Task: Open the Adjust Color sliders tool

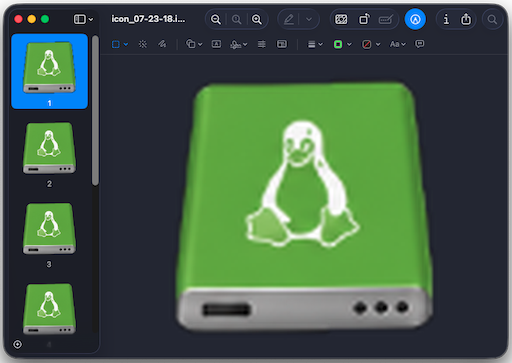Action: point(262,44)
